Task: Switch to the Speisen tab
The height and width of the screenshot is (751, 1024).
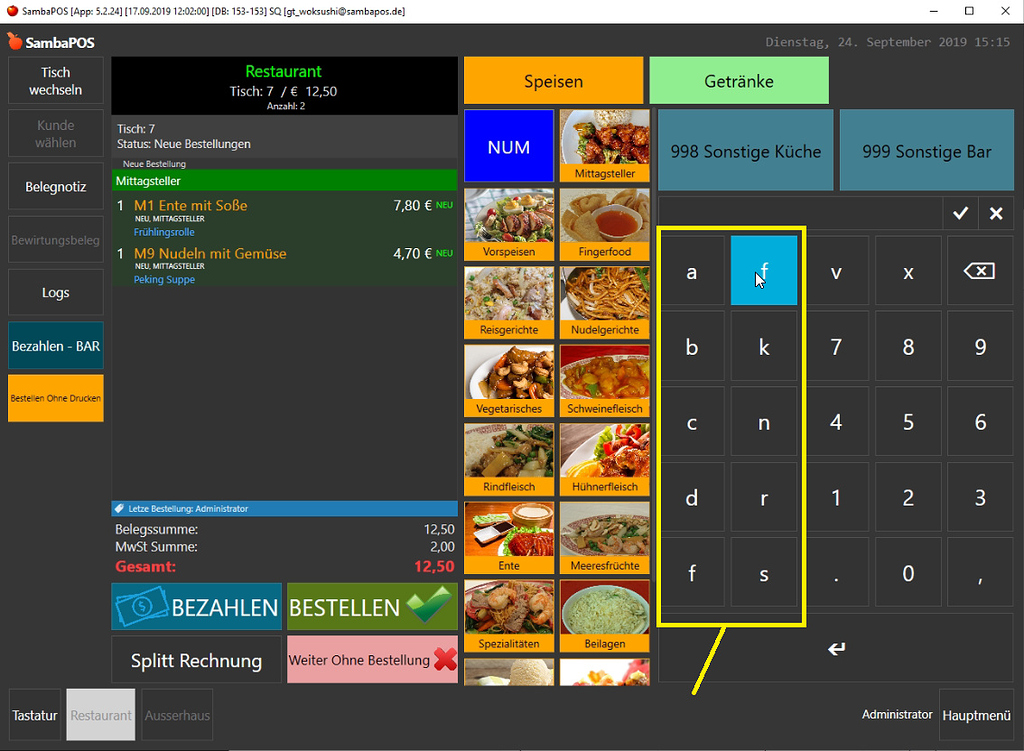Action: click(x=553, y=80)
